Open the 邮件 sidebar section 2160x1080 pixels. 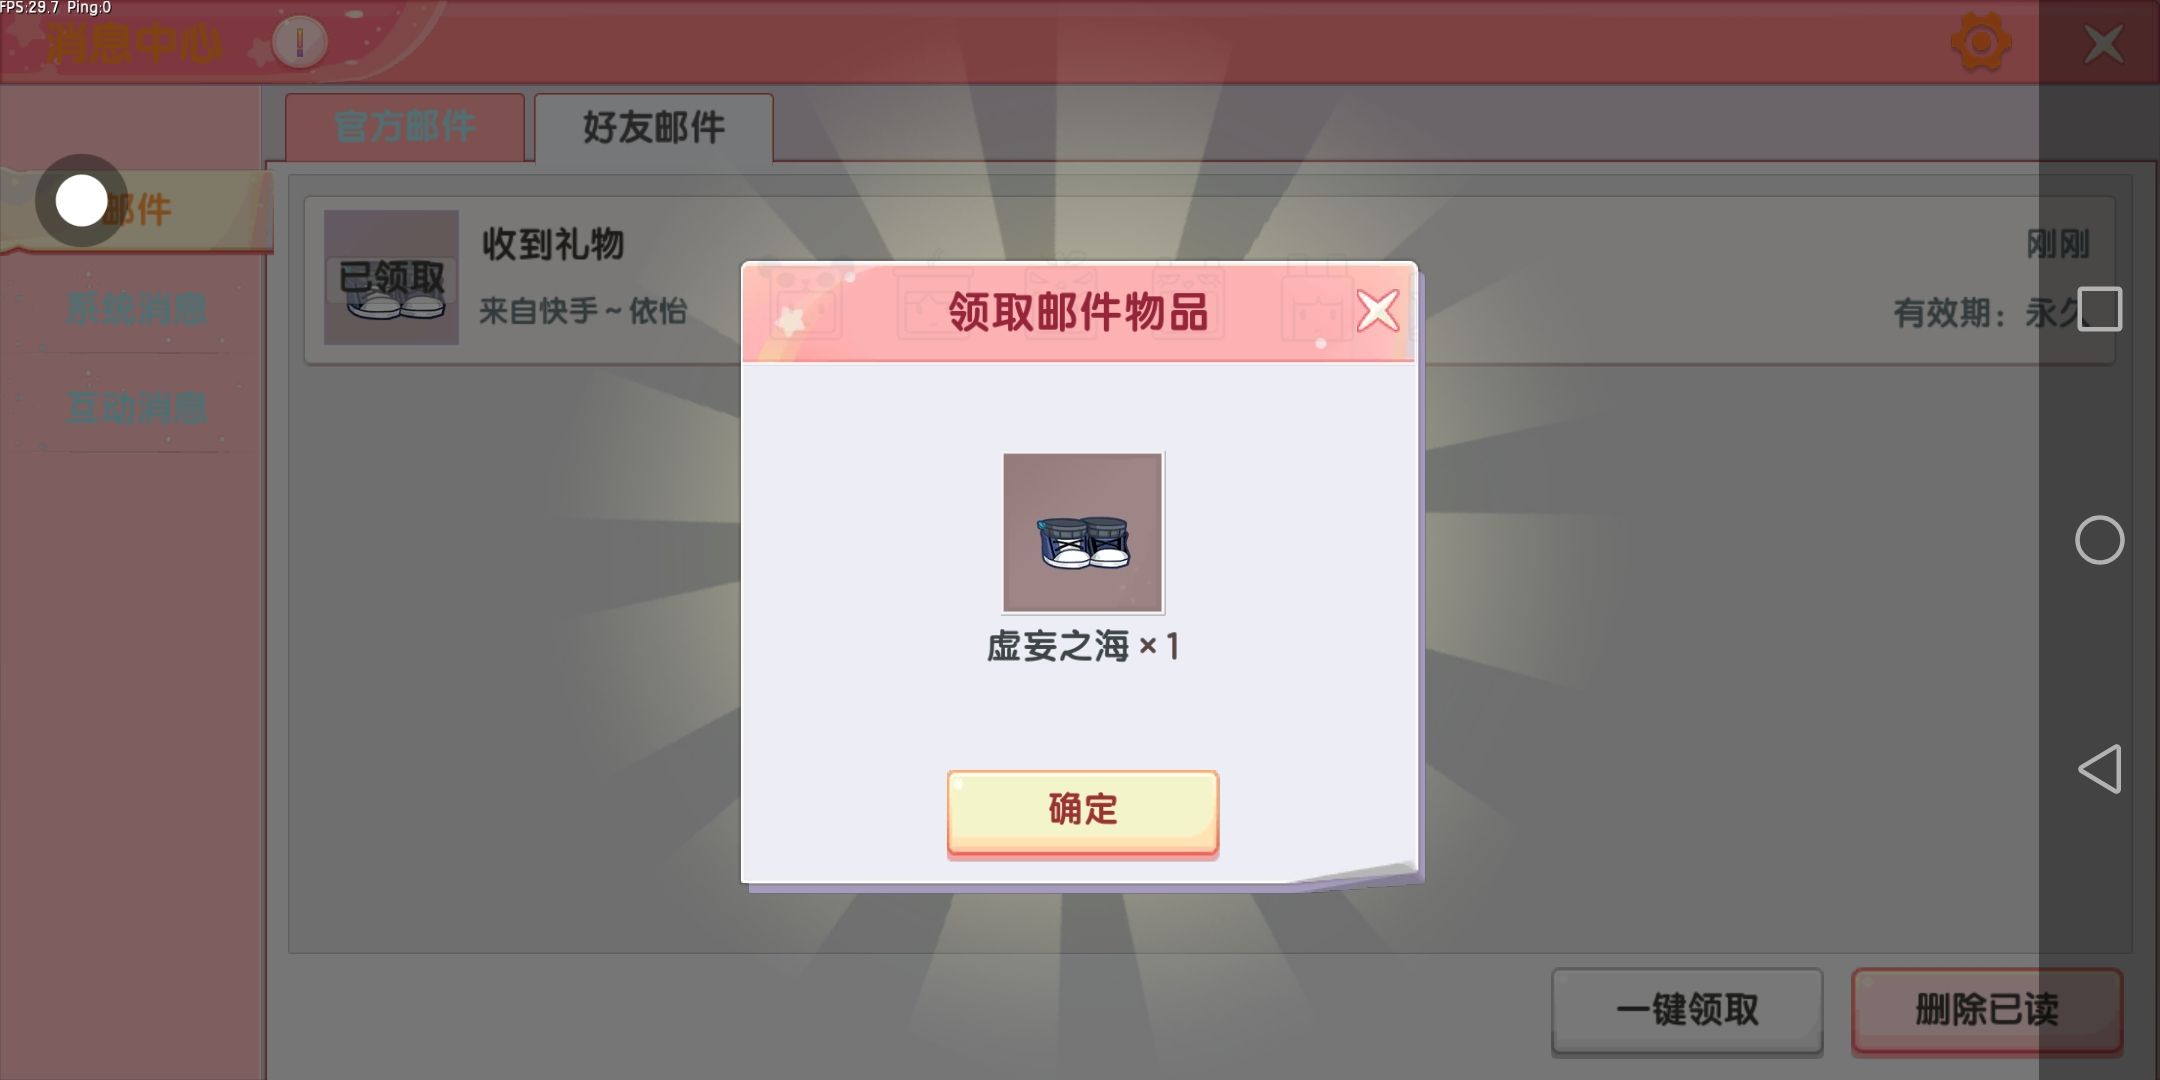137,210
